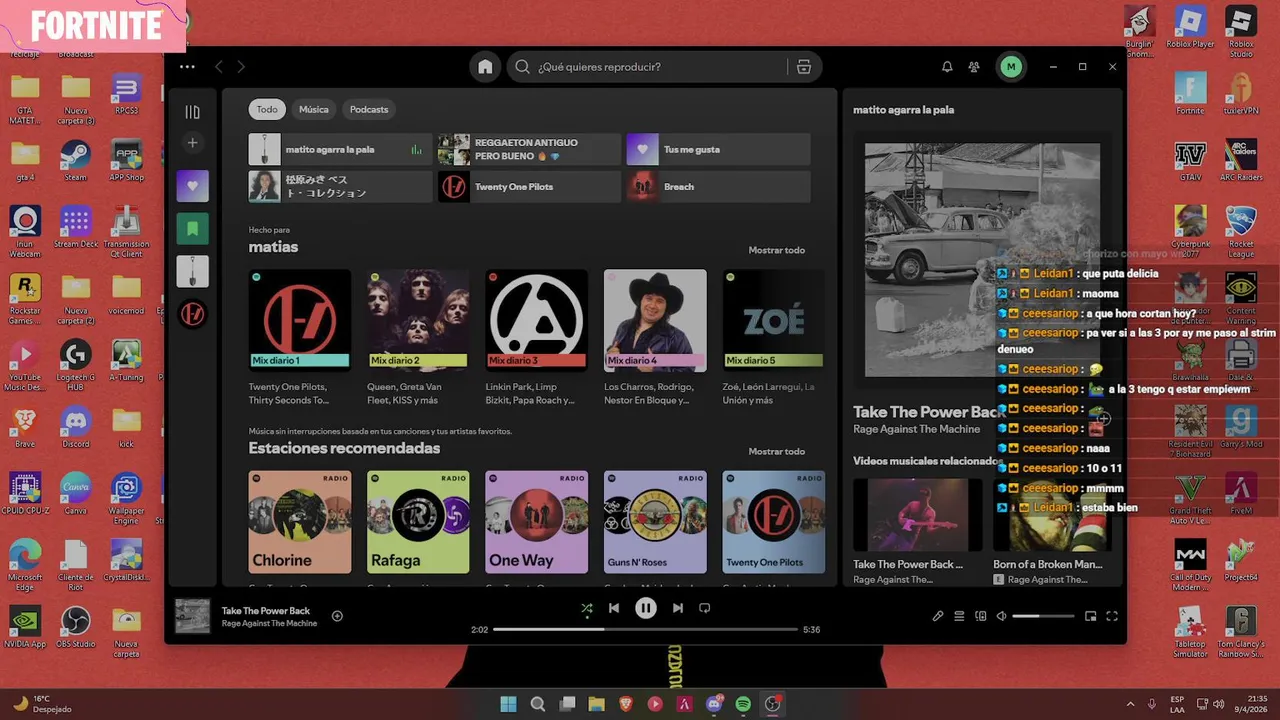The width and height of the screenshot is (1280, 720).
Task: Open matito agarra la pala shortcut
Action: coord(341,149)
